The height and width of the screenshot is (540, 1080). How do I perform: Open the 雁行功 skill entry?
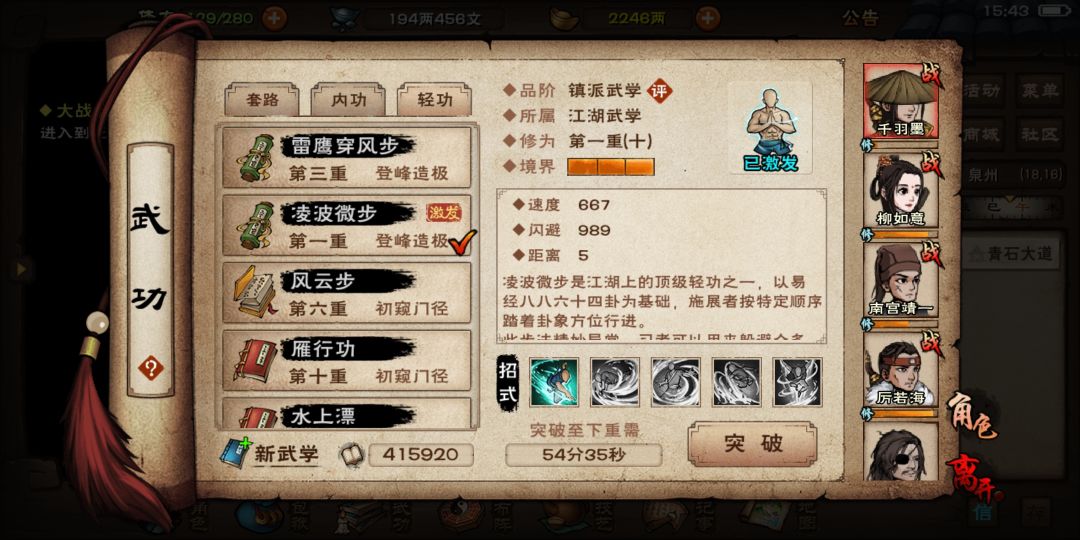[346, 360]
